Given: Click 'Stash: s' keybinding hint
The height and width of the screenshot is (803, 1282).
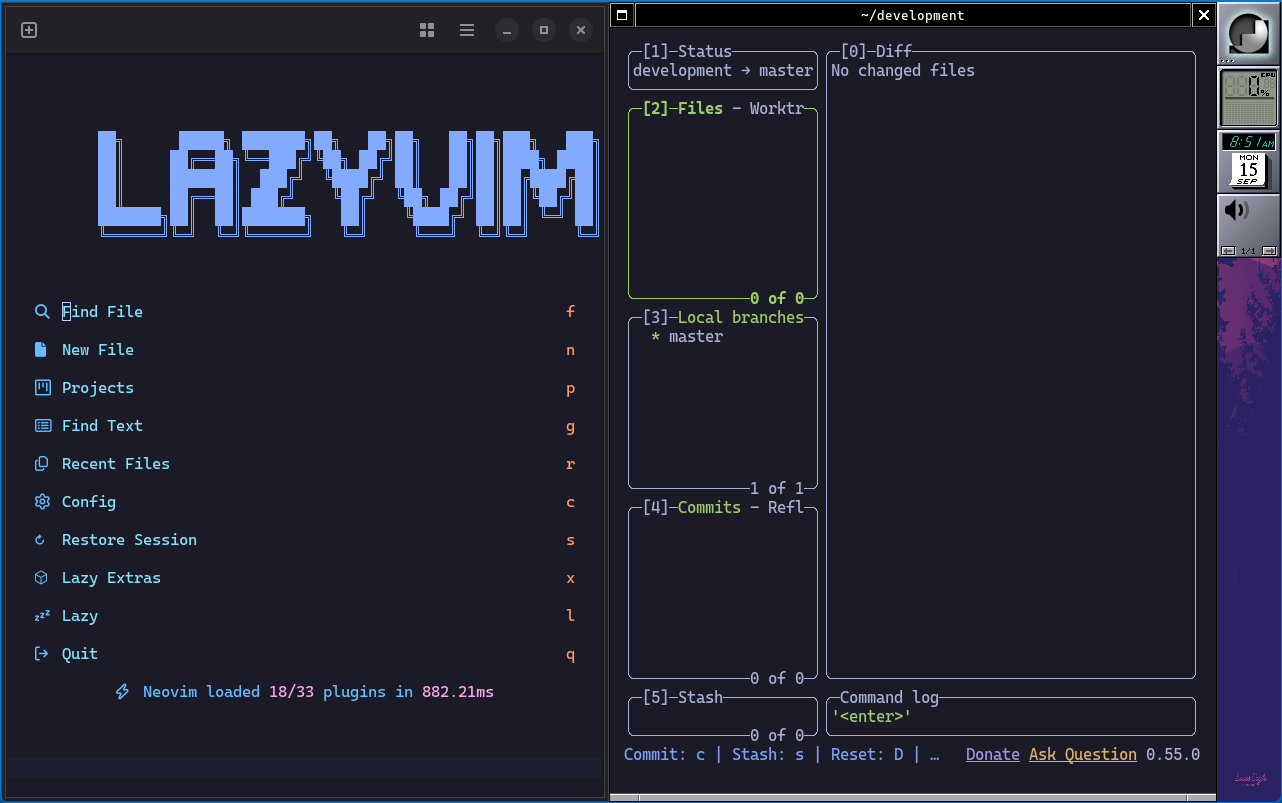Looking at the screenshot, I should click(x=768, y=754).
